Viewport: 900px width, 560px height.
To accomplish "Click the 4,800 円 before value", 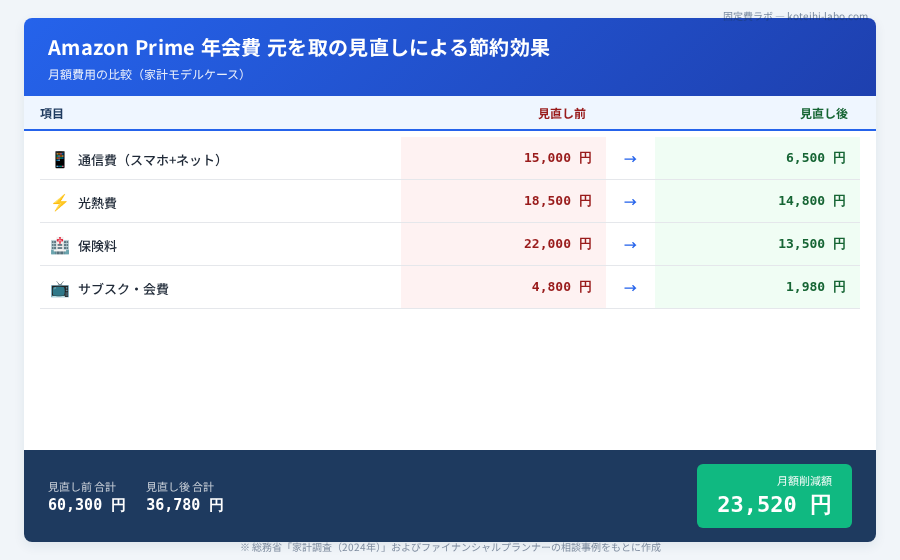I will [x=561, y=287].
